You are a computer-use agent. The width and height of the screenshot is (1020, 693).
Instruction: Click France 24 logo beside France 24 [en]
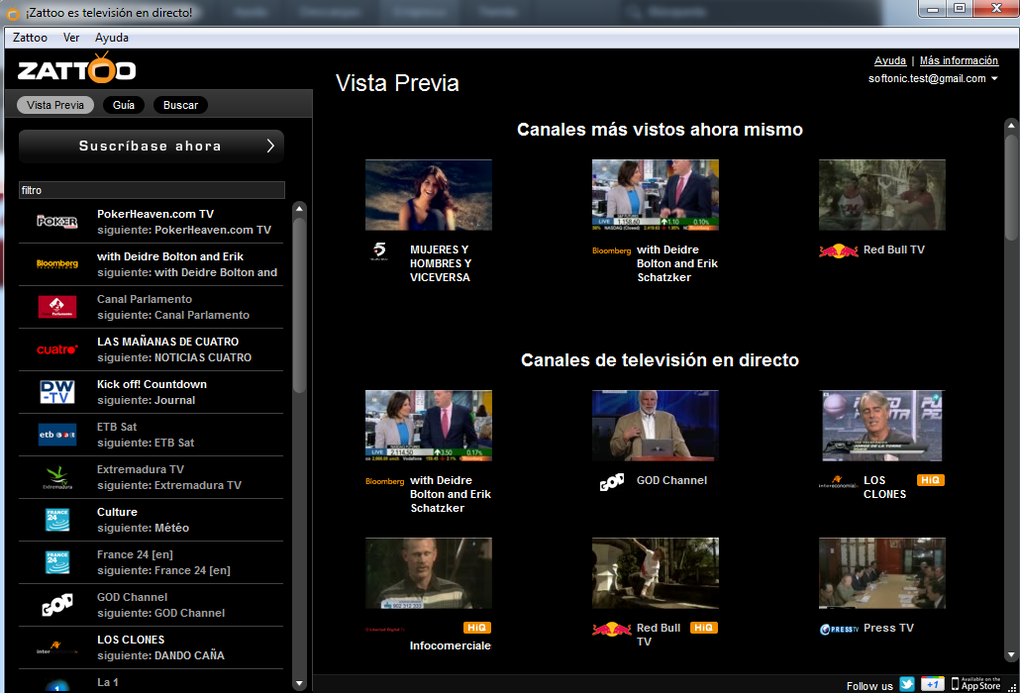click(57, 562)
